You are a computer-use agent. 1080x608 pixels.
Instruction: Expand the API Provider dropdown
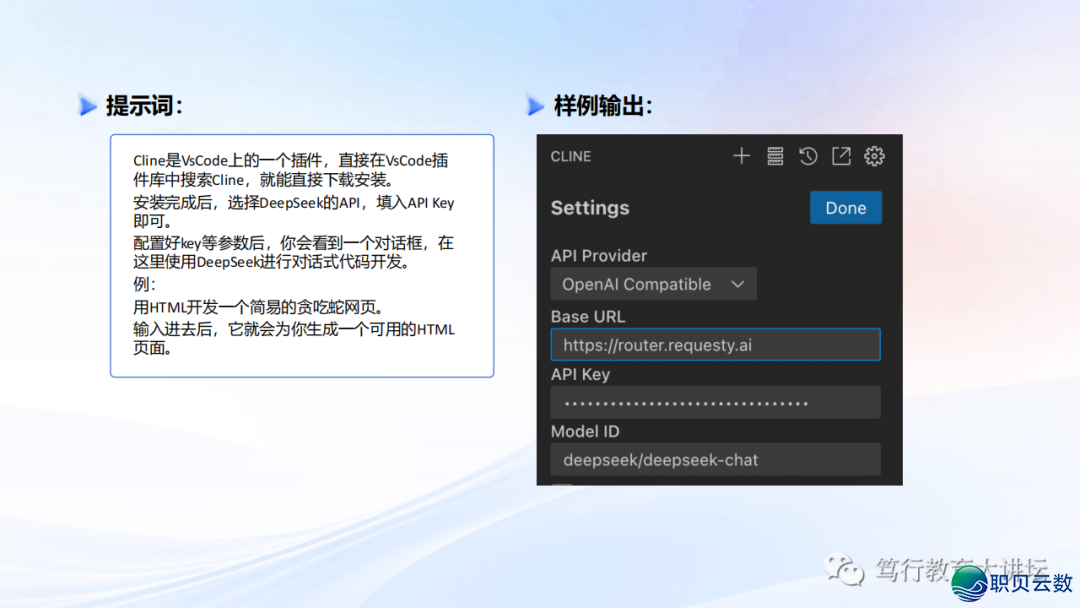(653, 284)
